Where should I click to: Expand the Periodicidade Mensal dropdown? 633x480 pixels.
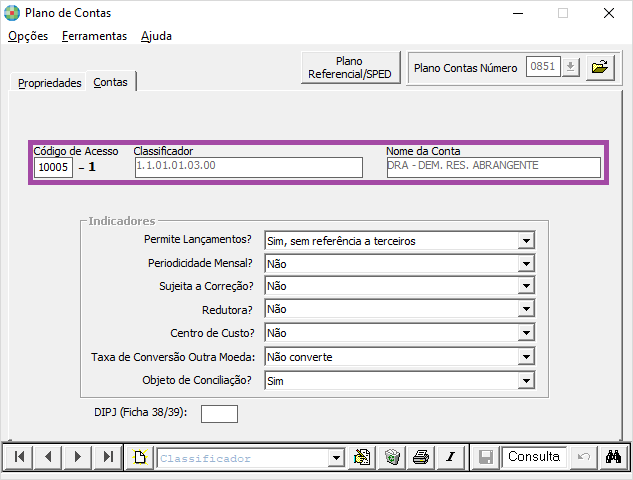[526, 264]
